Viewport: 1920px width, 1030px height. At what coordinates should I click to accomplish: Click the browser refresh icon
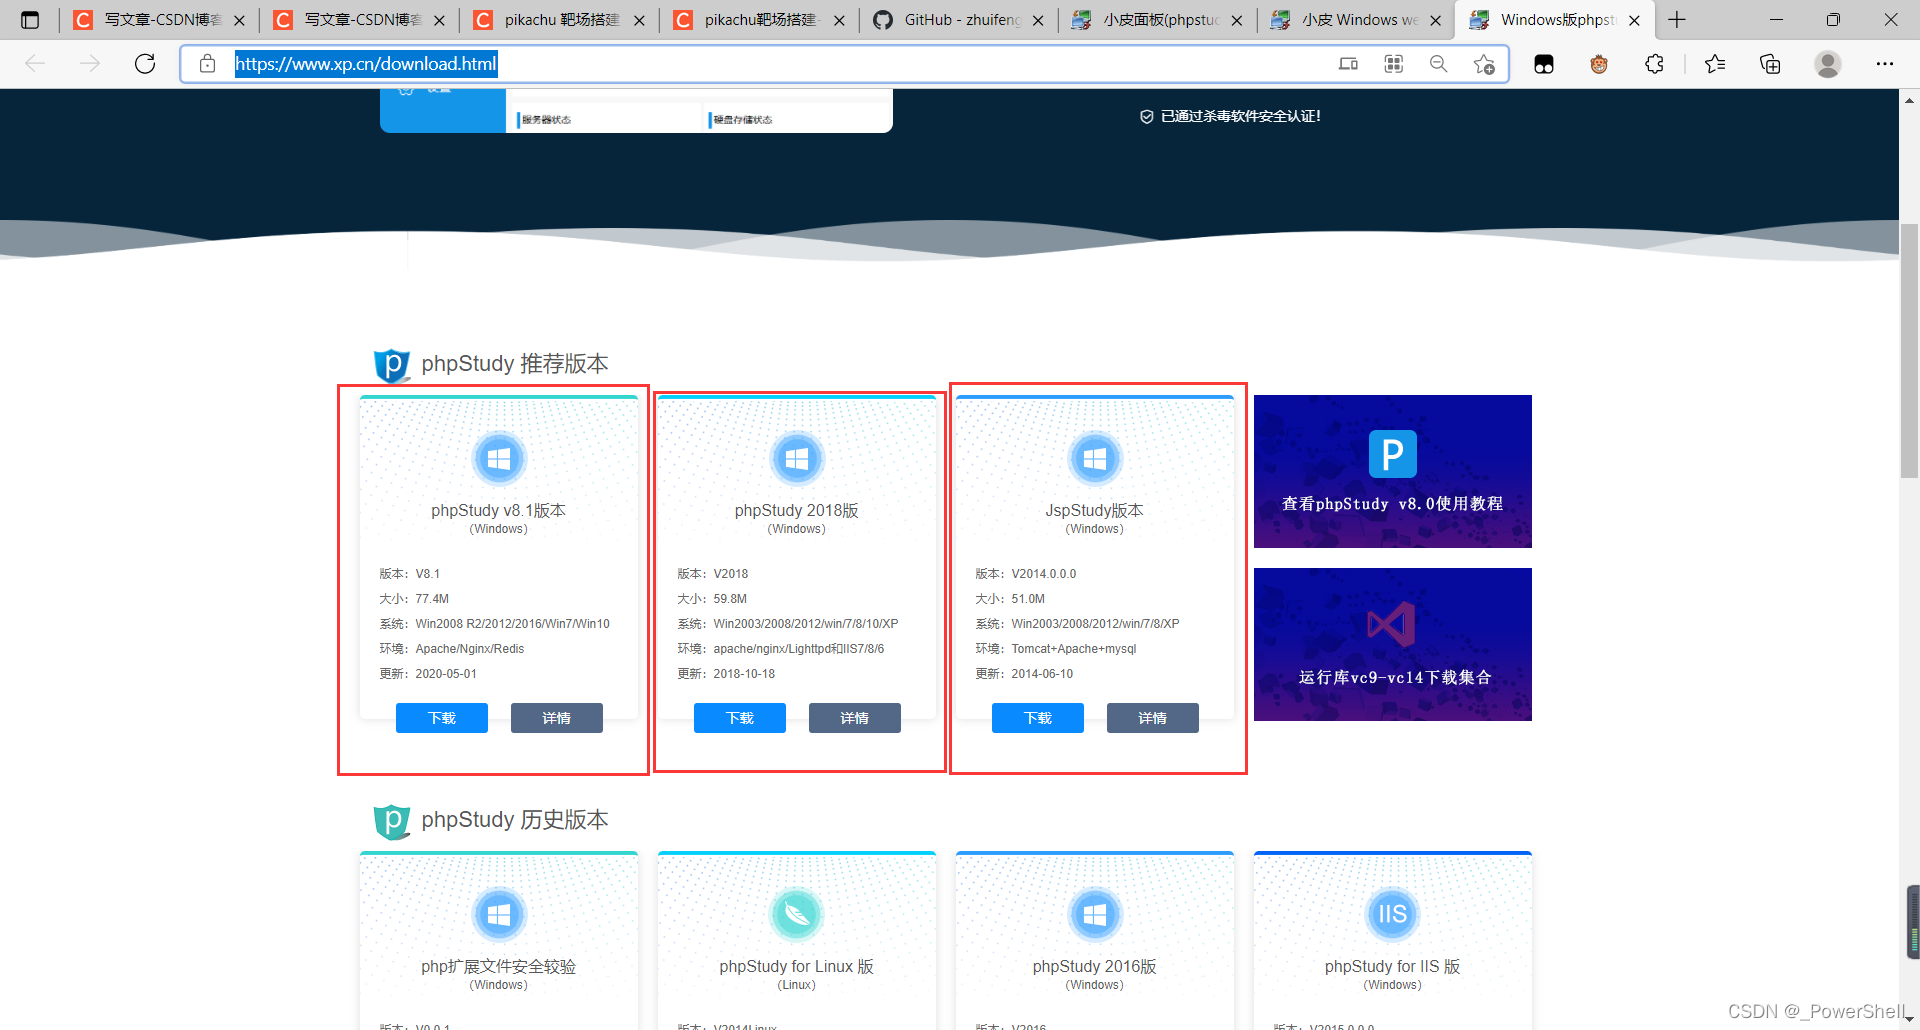click(x=145, y=64)
